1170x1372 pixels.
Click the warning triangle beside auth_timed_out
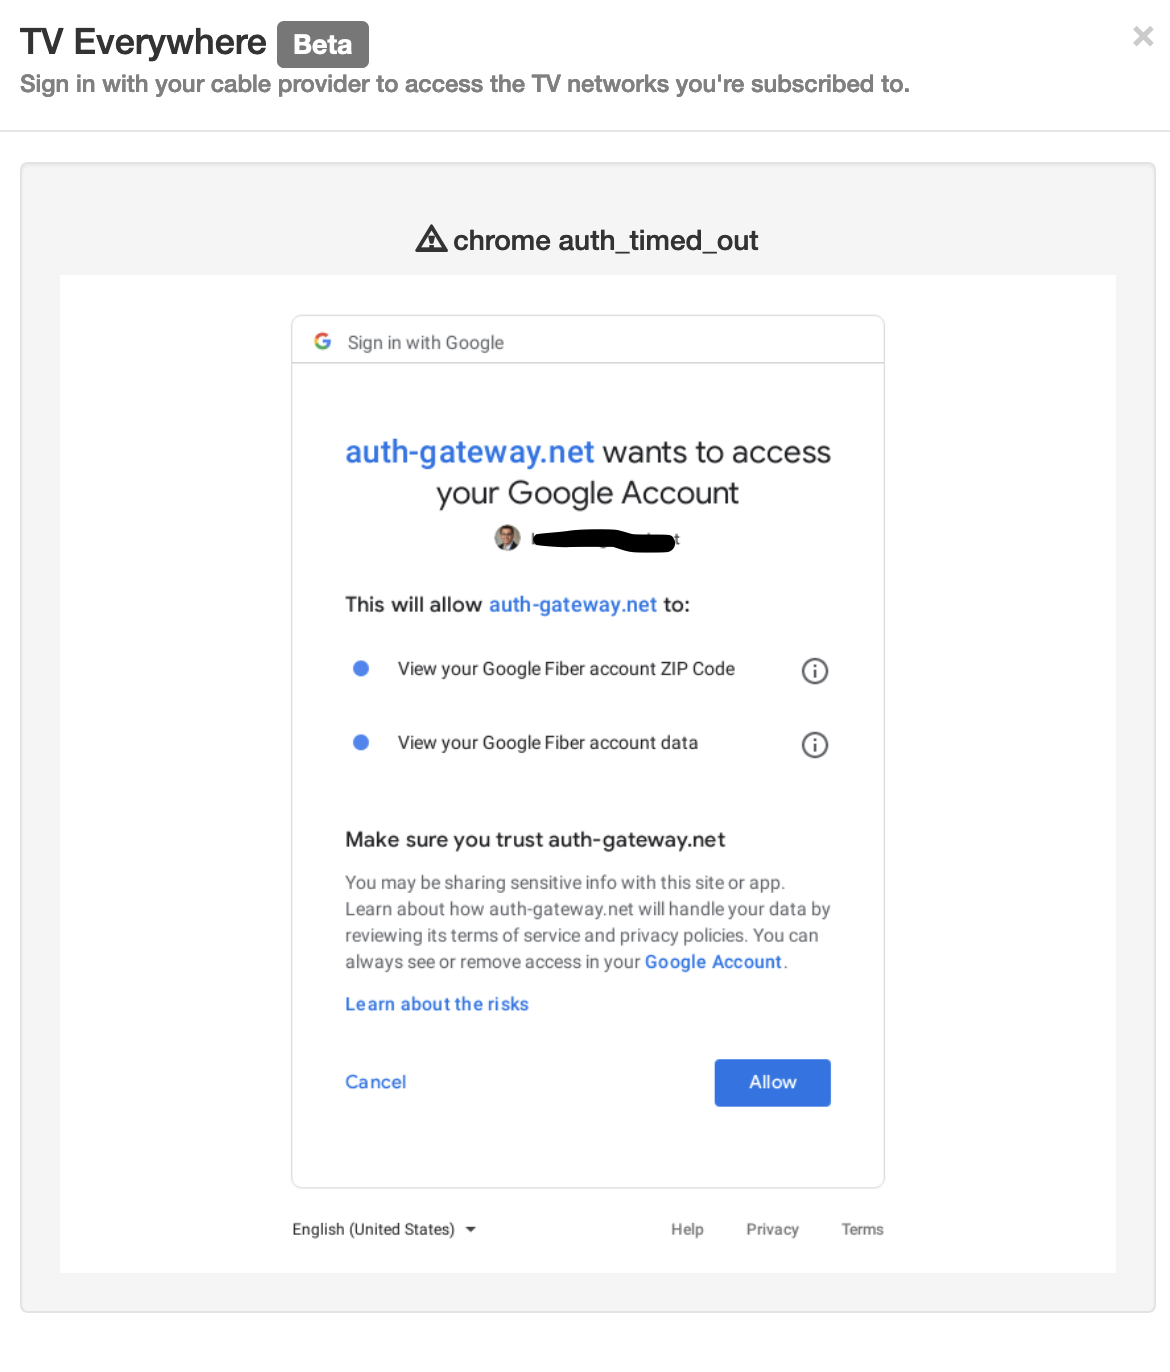431,240
